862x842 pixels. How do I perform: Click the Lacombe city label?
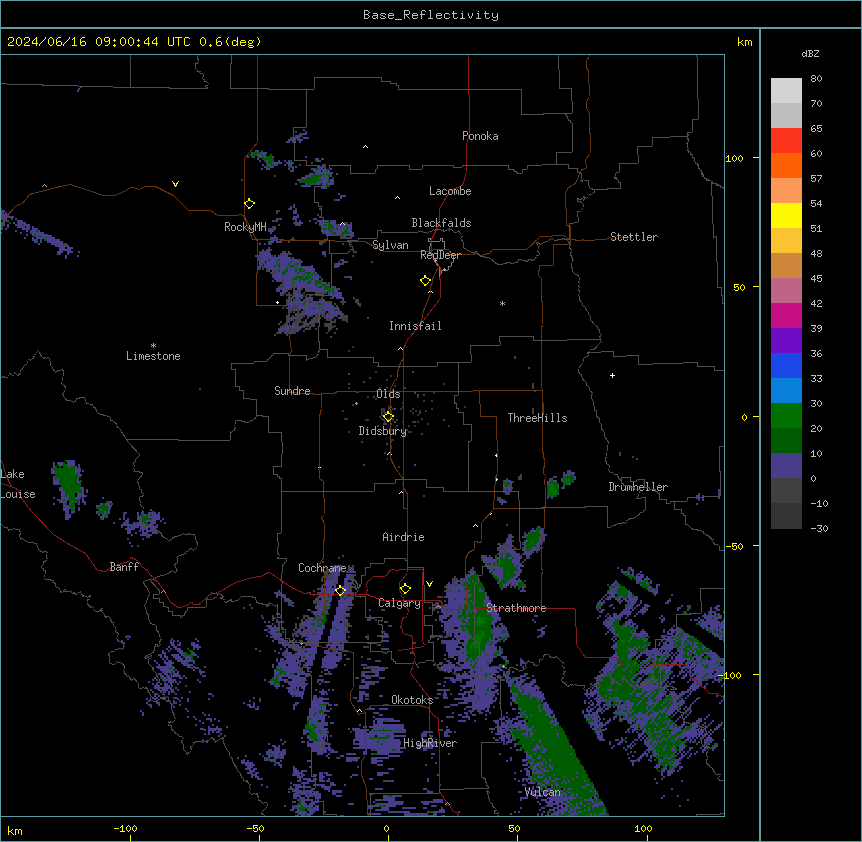click(x=450, y=191)
